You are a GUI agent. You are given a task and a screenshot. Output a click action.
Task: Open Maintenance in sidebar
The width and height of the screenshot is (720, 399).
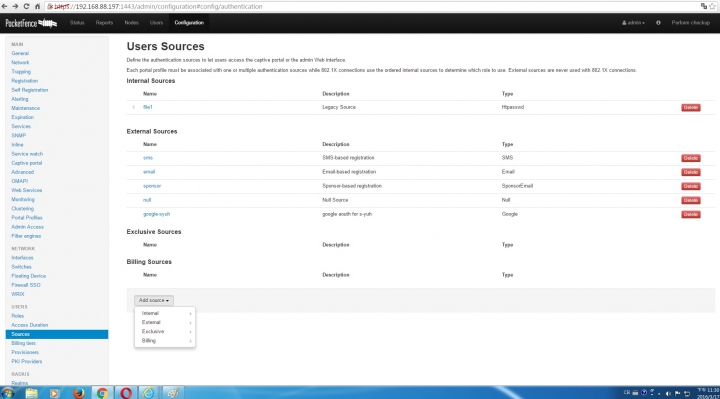[26, 108]
